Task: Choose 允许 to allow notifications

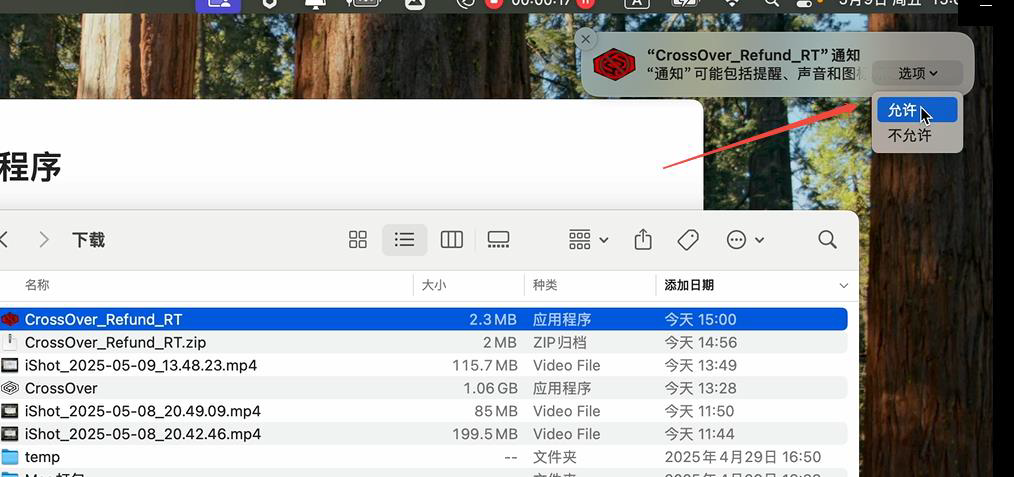Action: click(x=903, y=110)
